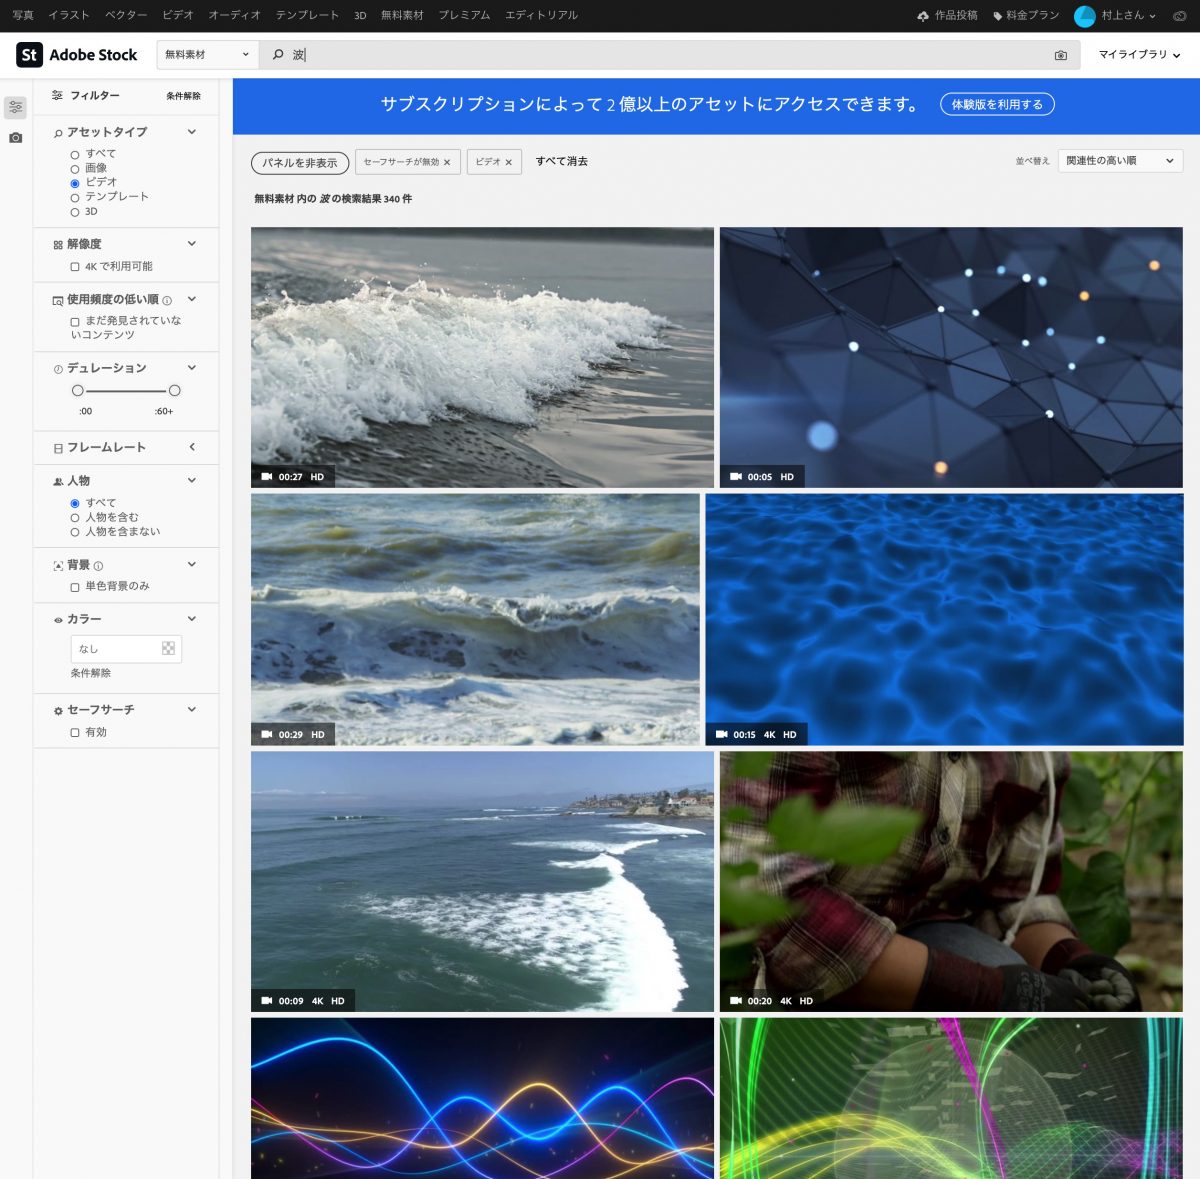This screenshot has width=1200, height=1179.
Task: Click the Adobe Stock logo icon
Action: point(29,55)
